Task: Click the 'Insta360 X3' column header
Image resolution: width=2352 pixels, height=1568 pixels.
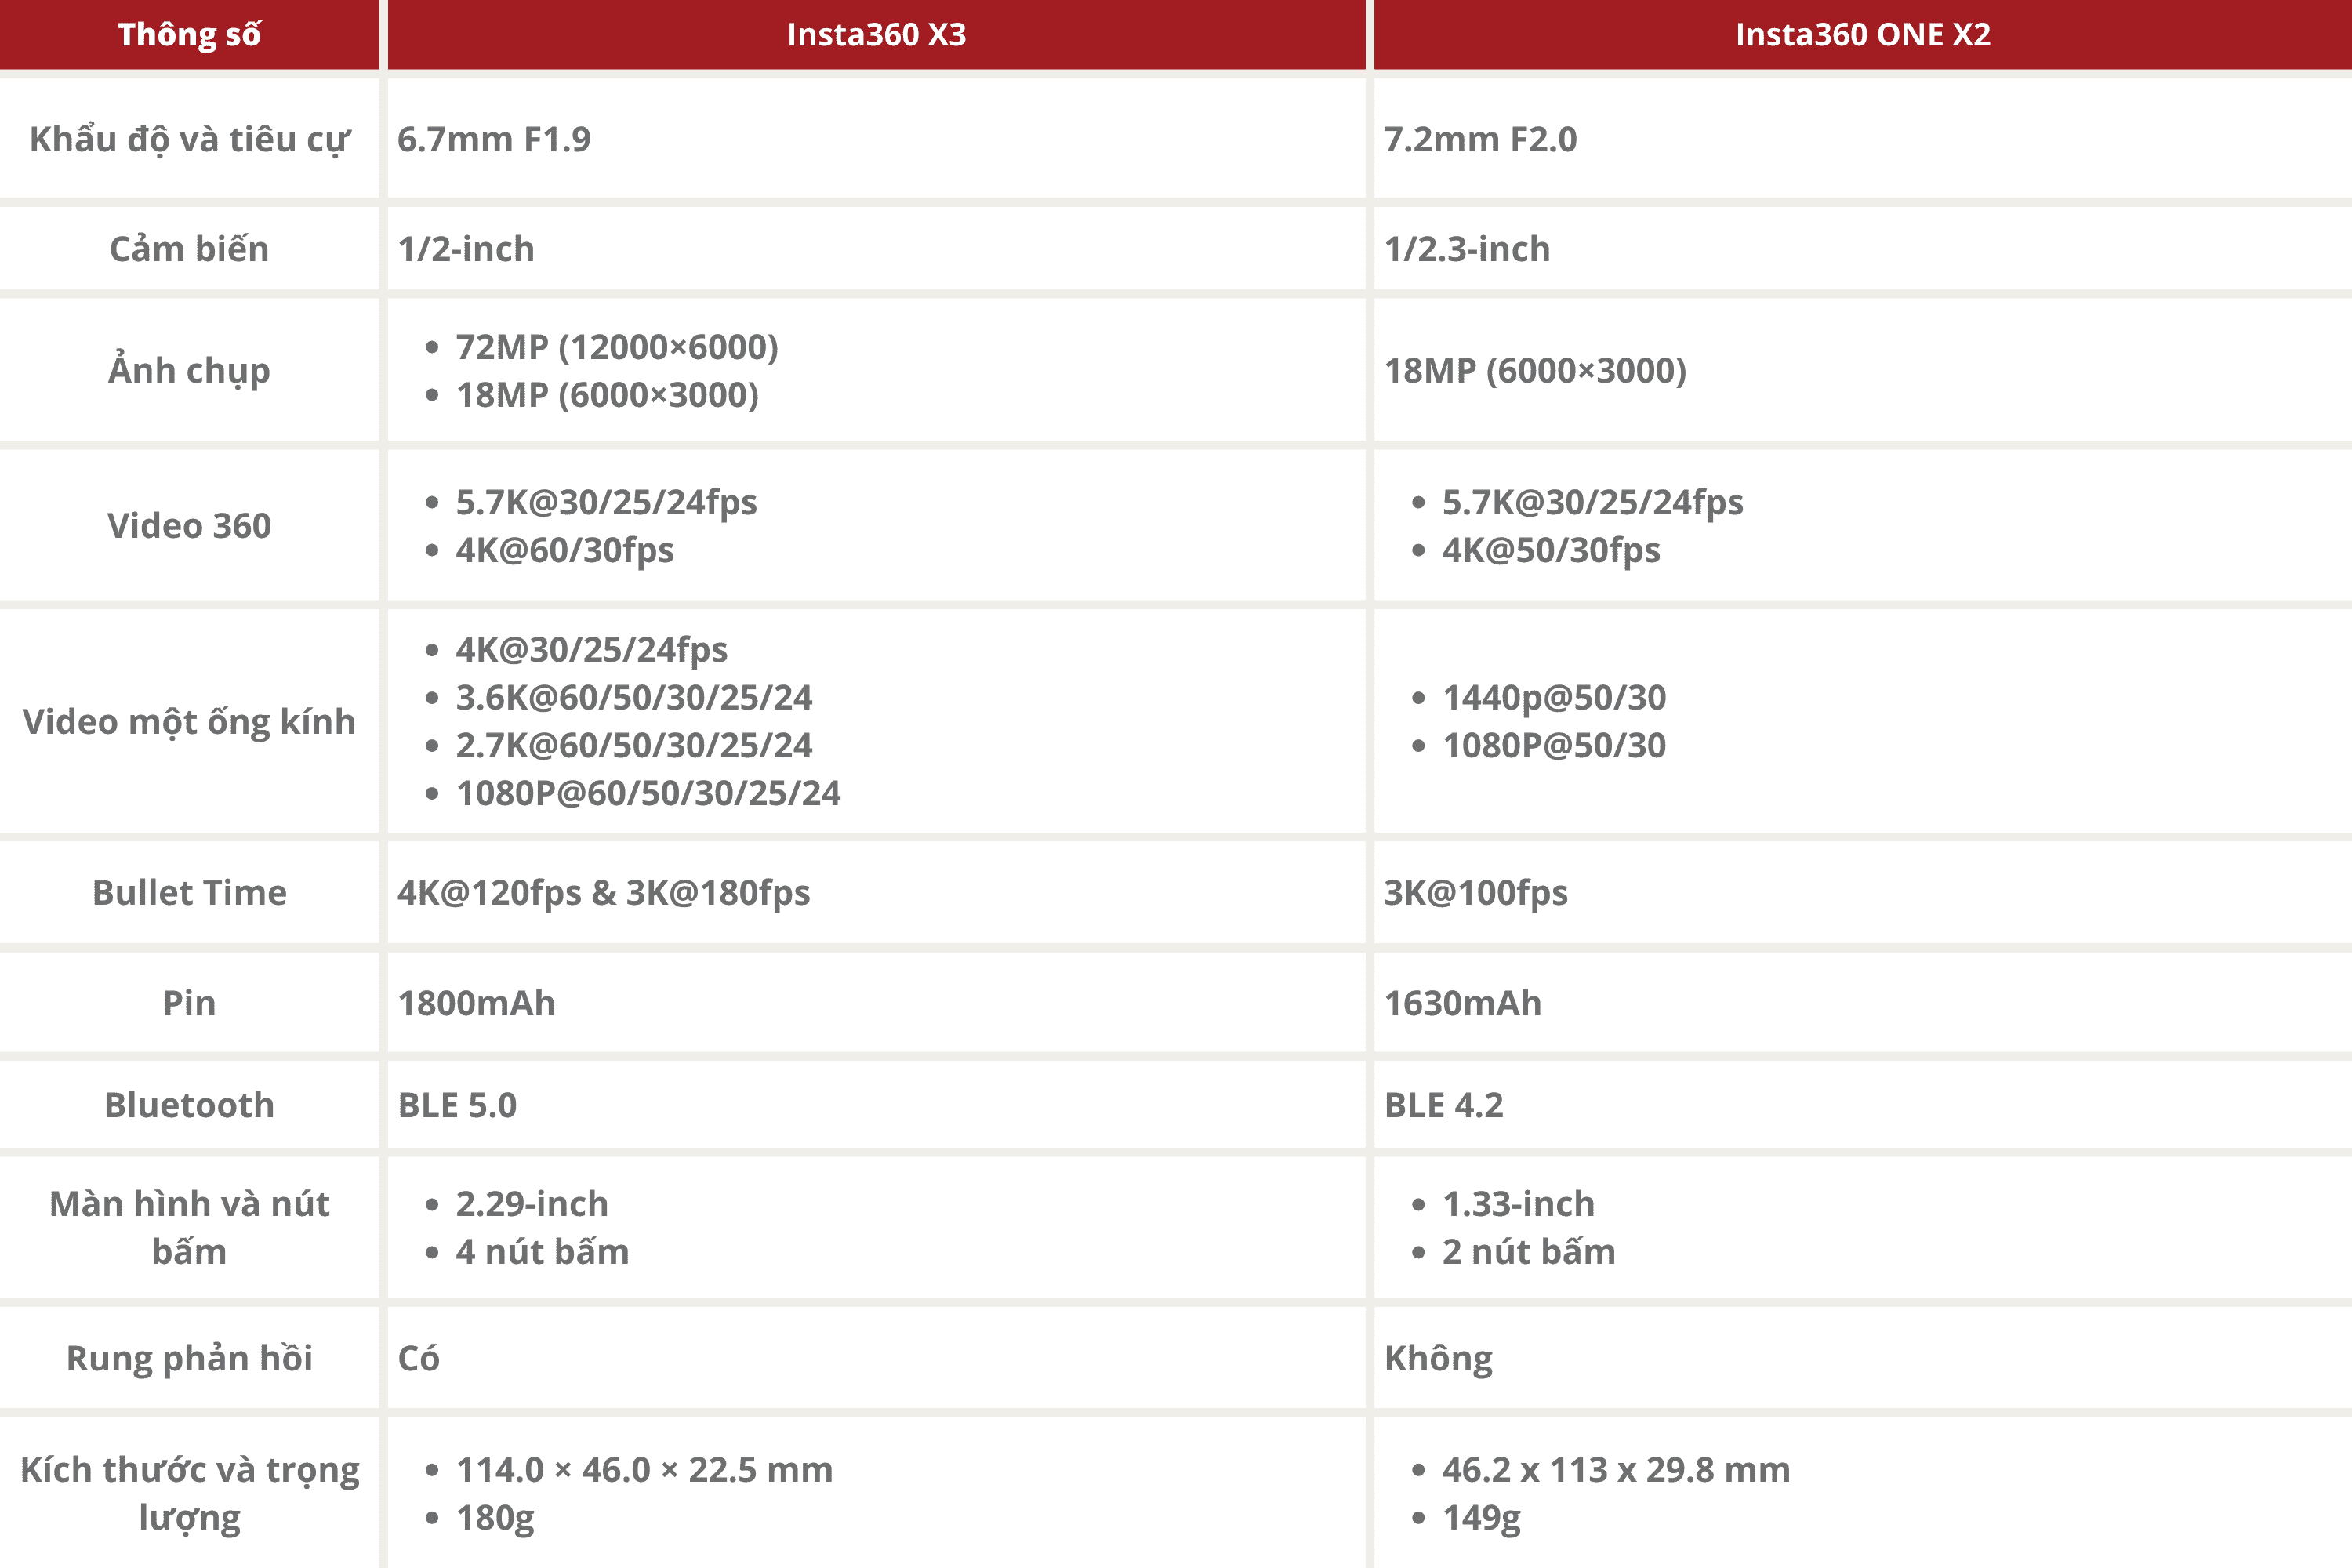Action: [876, 35]
